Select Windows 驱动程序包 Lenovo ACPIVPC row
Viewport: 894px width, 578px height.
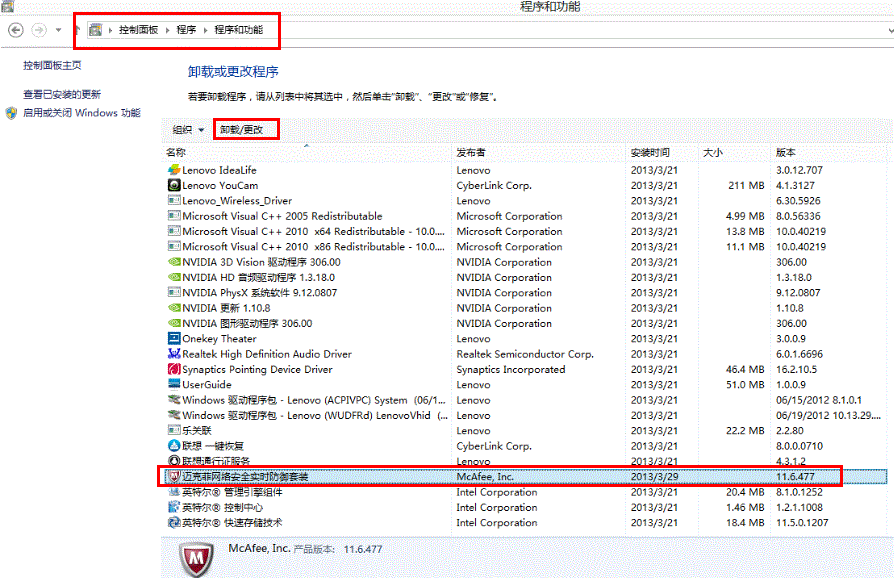point(525,400)
